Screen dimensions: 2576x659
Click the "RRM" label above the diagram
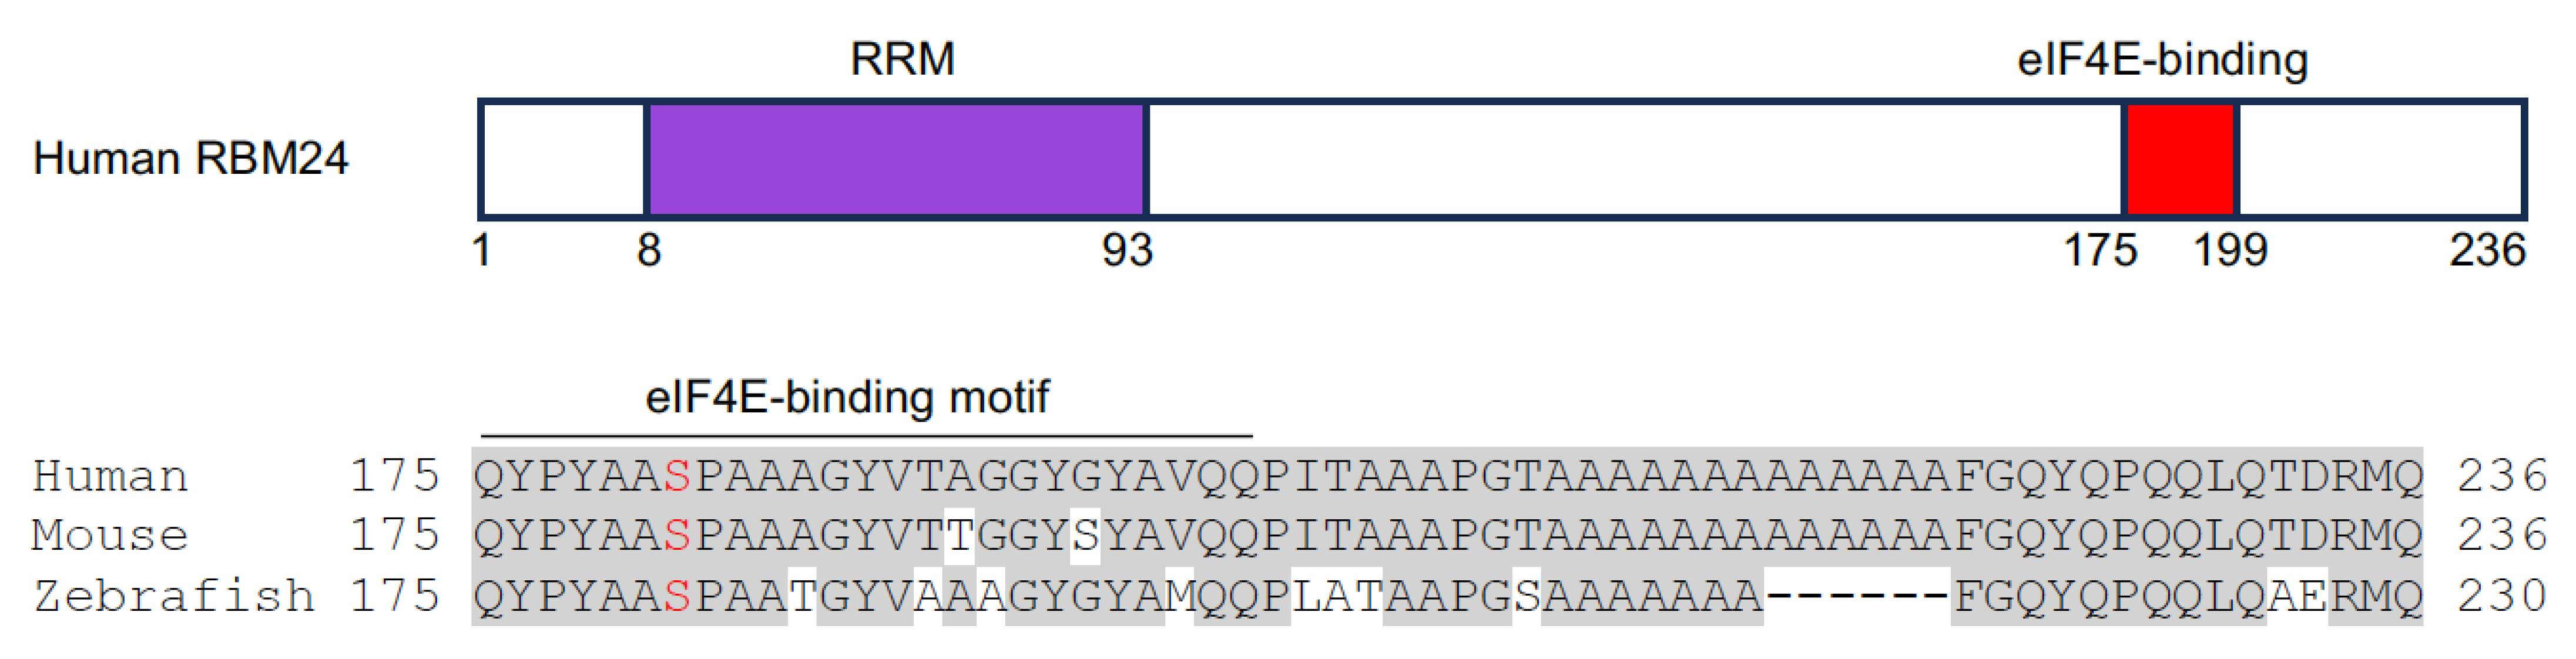pyautogui.click(x=902, y=59)
